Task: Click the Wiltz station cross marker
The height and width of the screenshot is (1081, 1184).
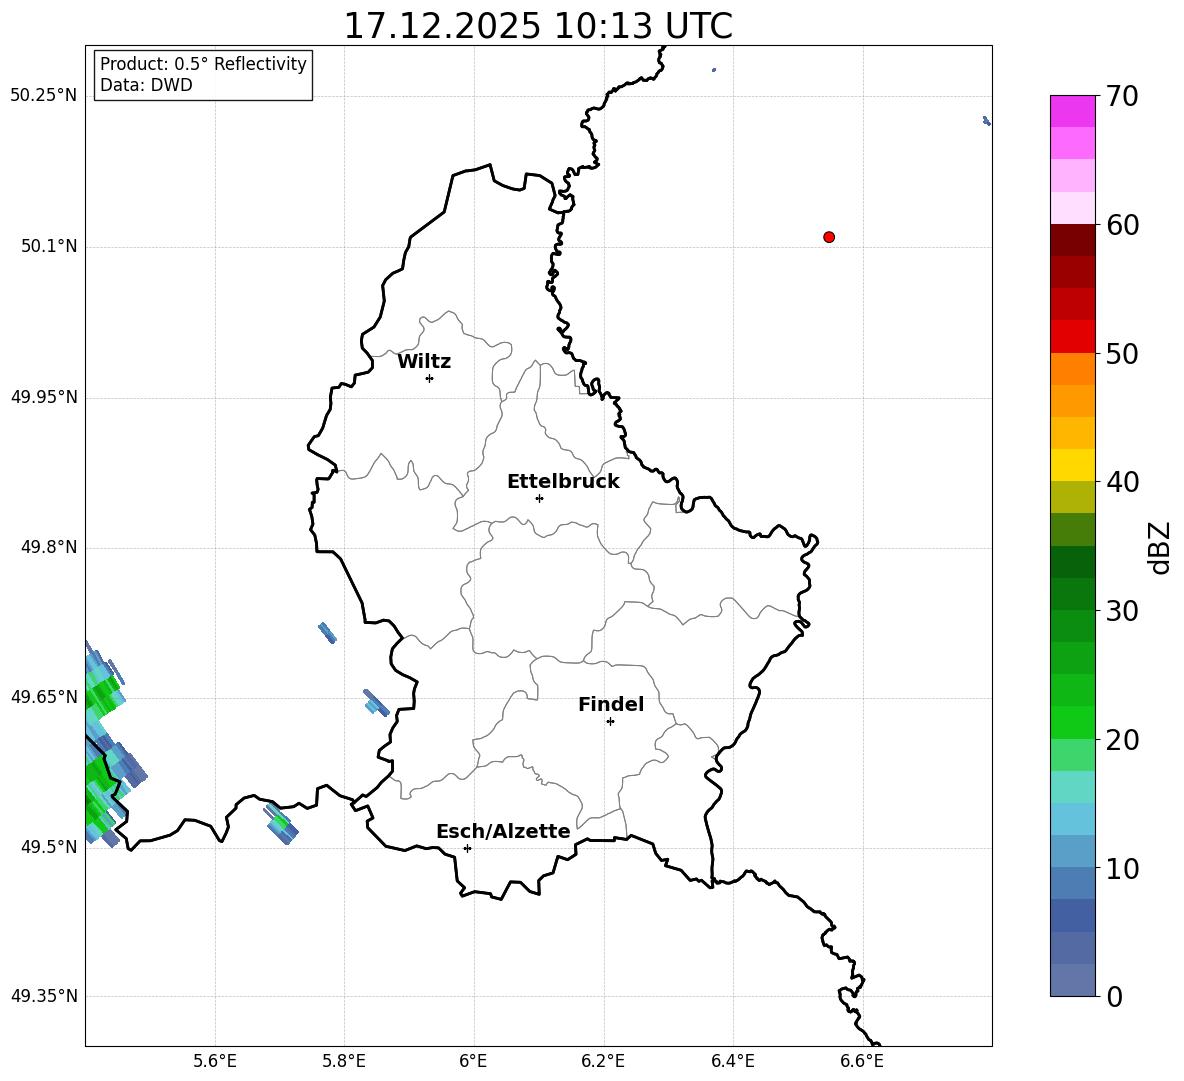Action: [x=430, y=378]
